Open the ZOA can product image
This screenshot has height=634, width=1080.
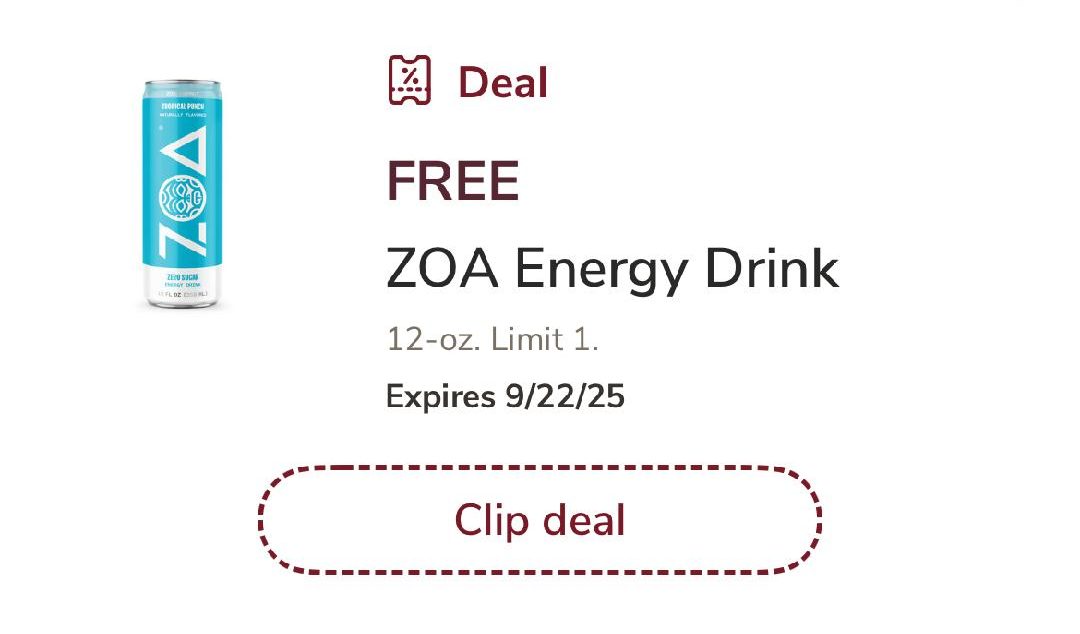pos(182,195)
